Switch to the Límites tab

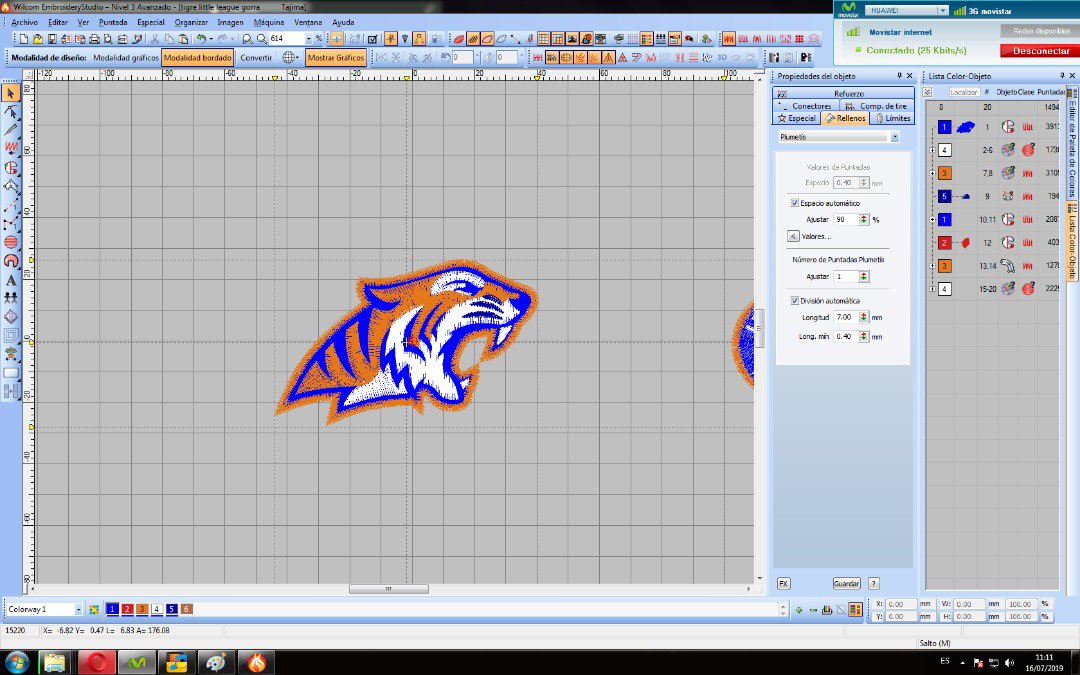click(x=892, y=118)
